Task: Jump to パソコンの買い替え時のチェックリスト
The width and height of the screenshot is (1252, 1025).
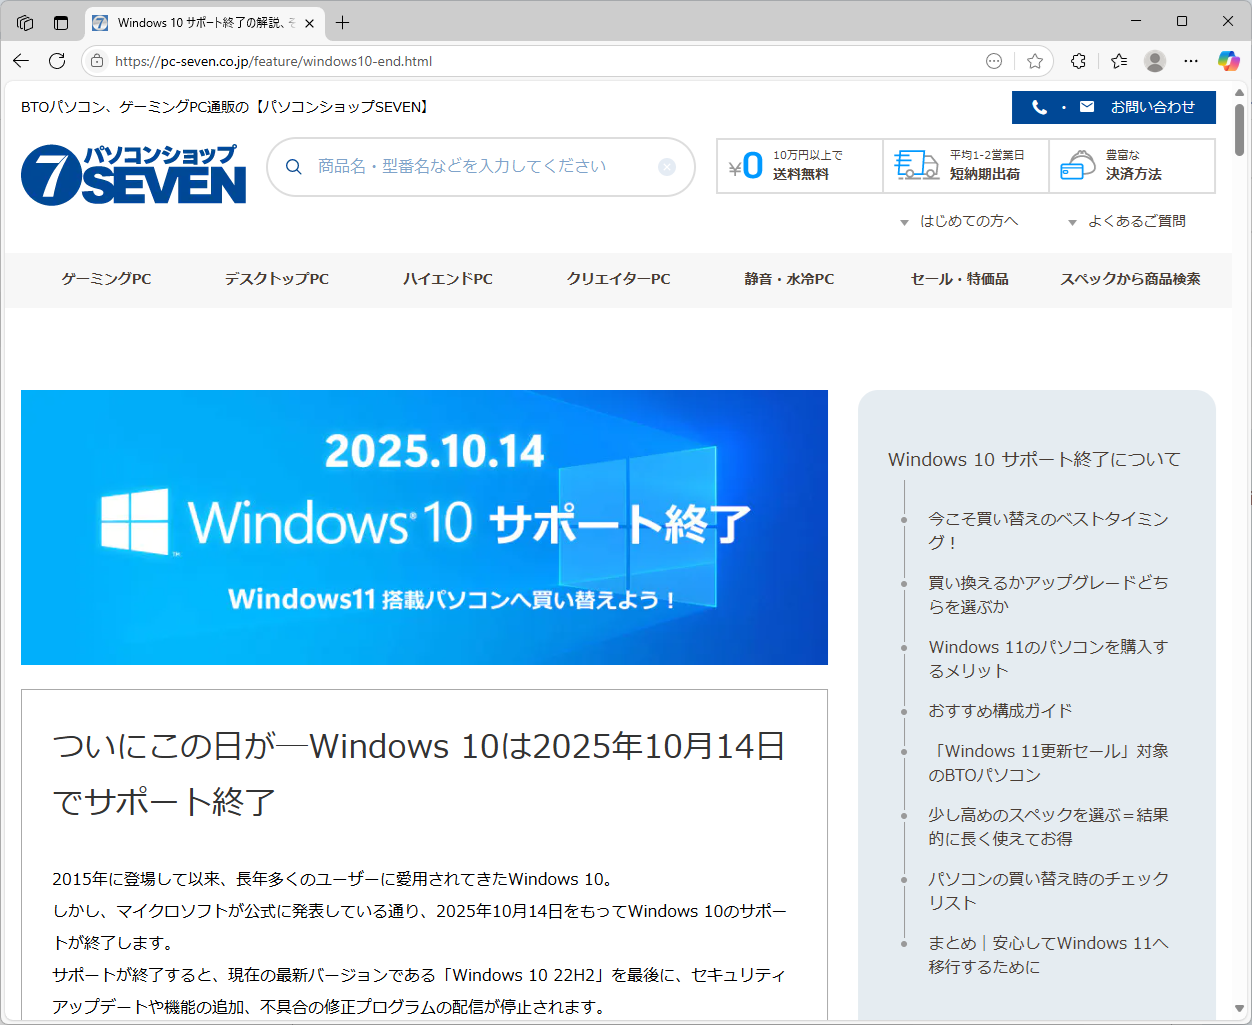Action: (1048, 891)
